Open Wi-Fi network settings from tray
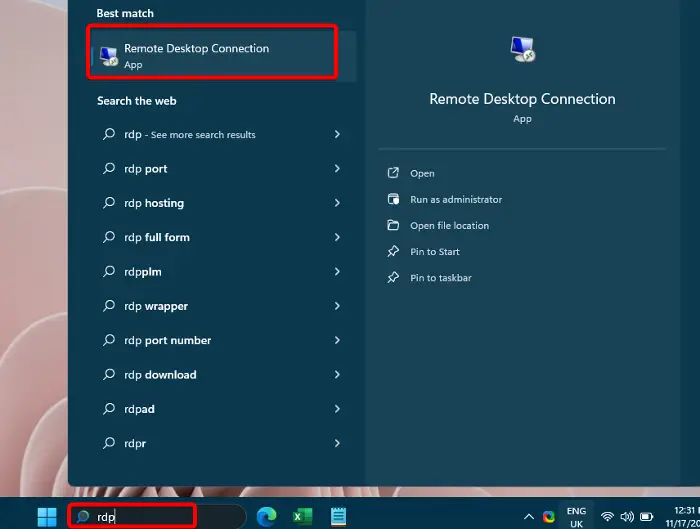Screen dimensions: 700x529 pyautogui.click(x=607, y=517)
